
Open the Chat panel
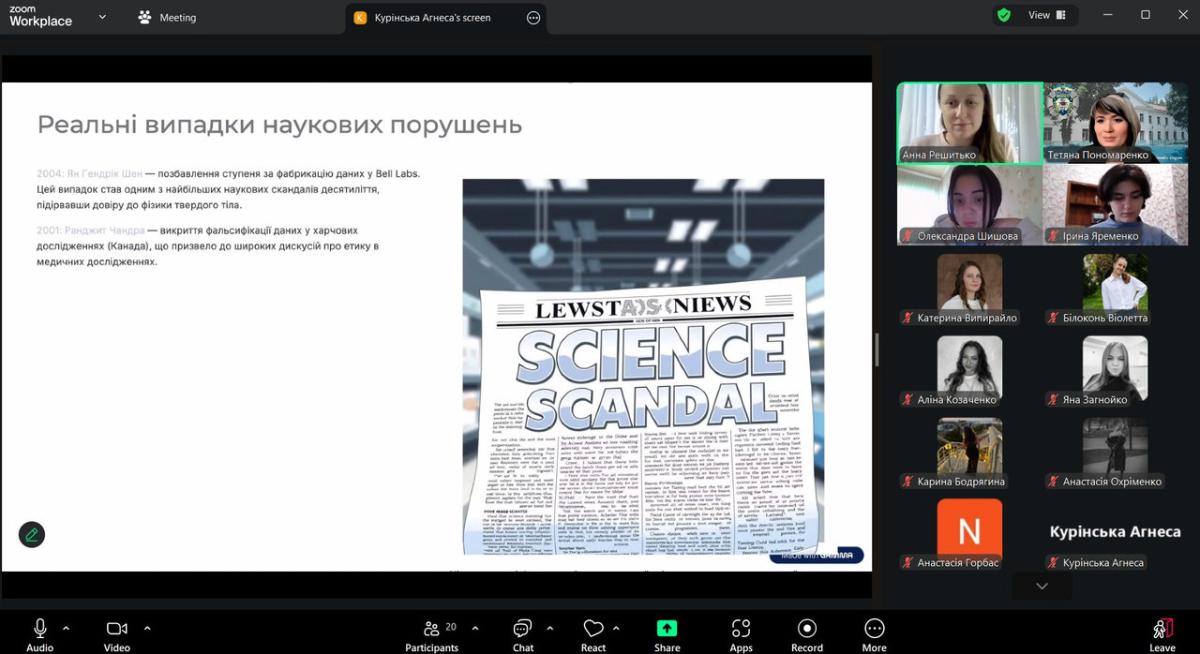coord(523,634)
